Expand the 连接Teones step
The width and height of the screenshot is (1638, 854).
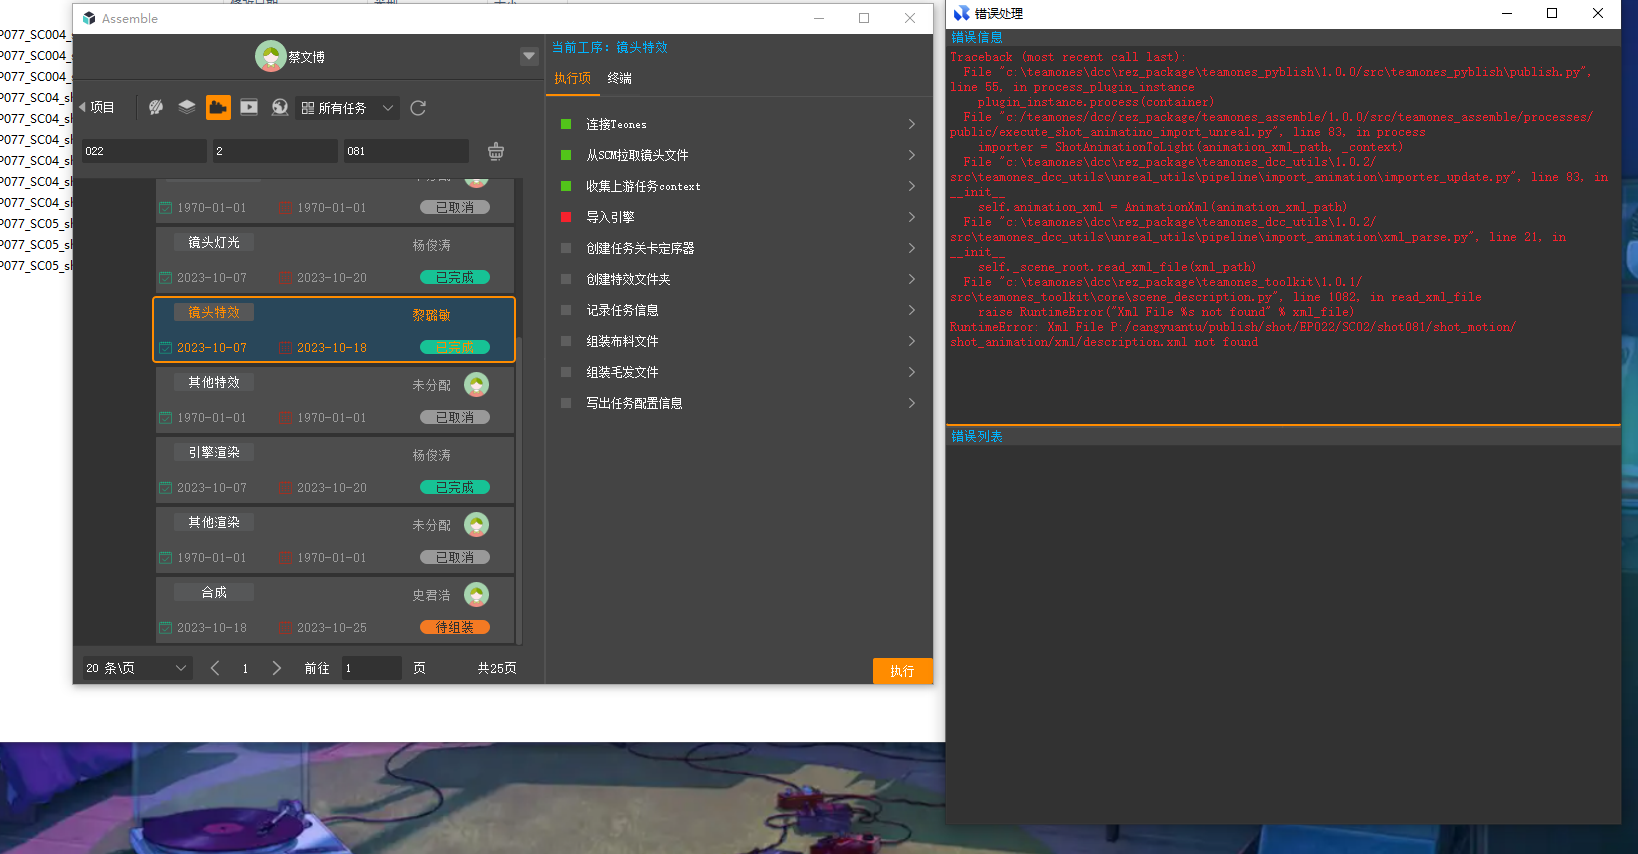click(x=912, y=124)
